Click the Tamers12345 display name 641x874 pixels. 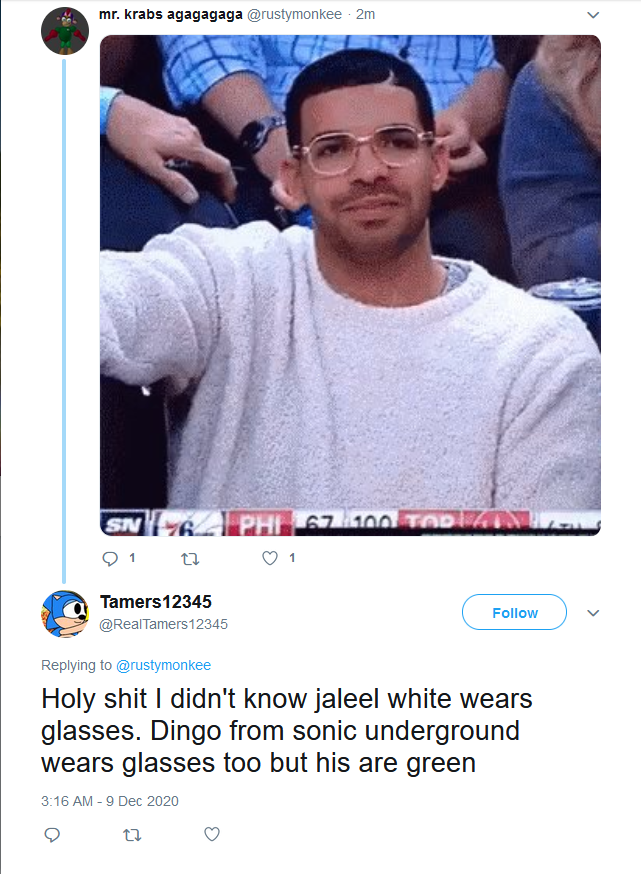click(x=156, y=602)
